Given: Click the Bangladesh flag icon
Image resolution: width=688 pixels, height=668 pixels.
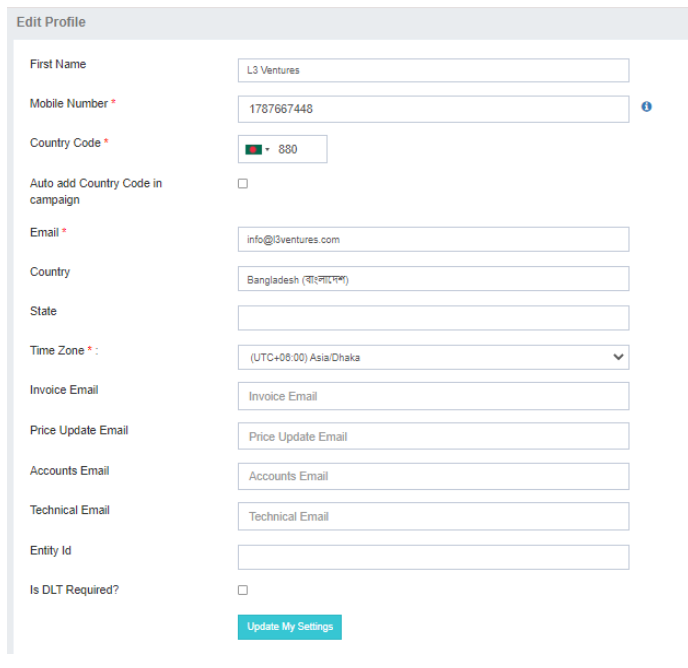Looking at the screenshot, I should point(252,149).
